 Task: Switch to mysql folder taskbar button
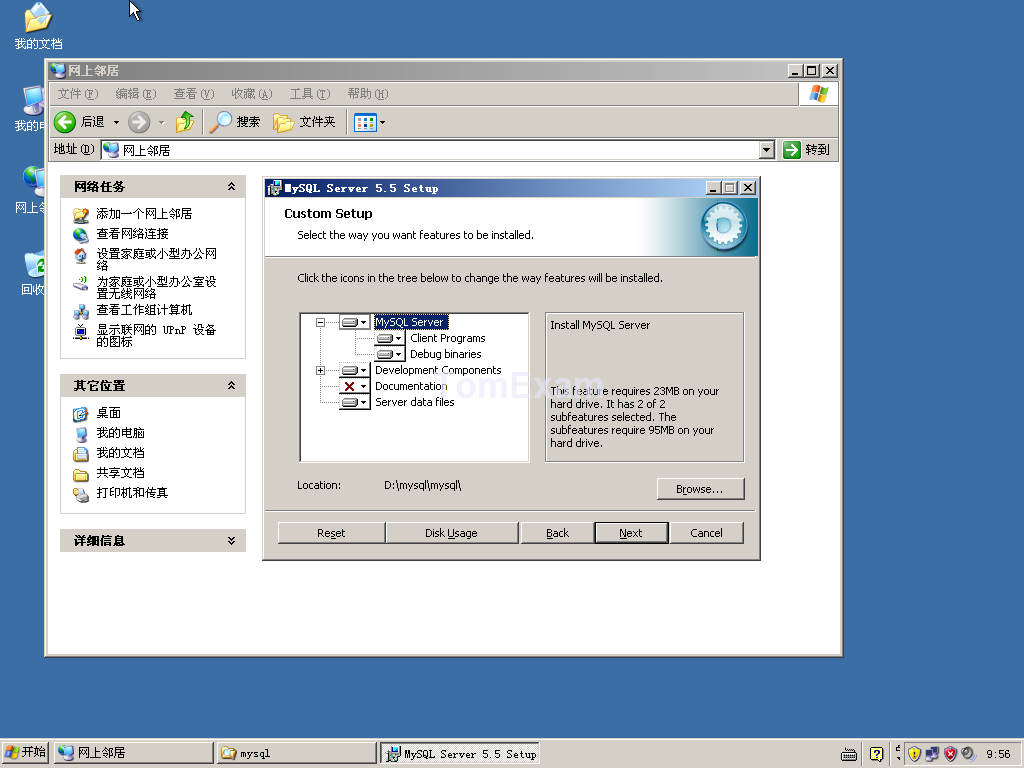(296, 753)
